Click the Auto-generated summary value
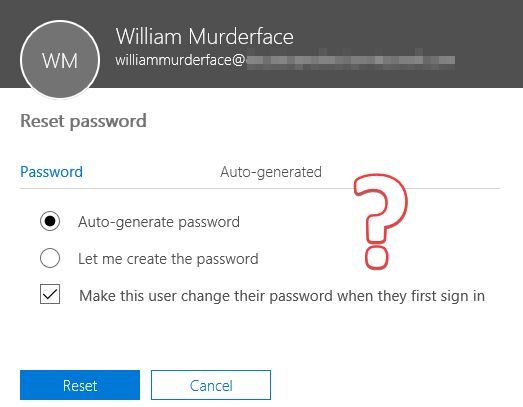Image resolution: width=523 pixels, height=407 pixels. tap(271, 172)
